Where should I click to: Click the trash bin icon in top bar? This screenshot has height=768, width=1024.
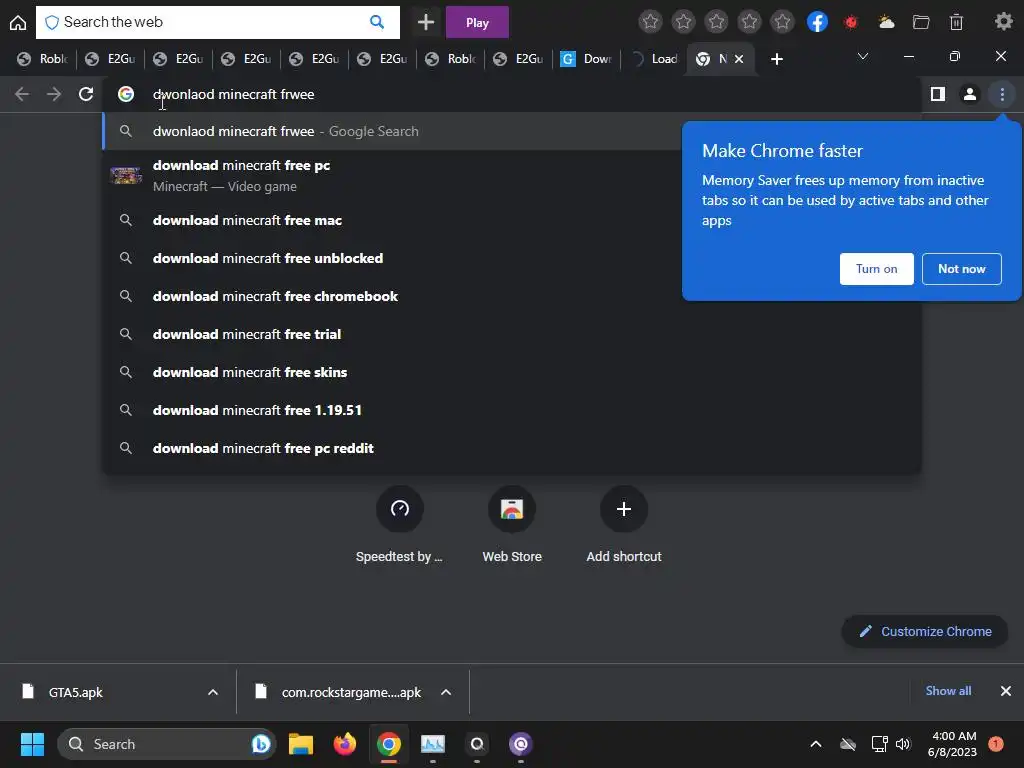click(x=956, y=22)
